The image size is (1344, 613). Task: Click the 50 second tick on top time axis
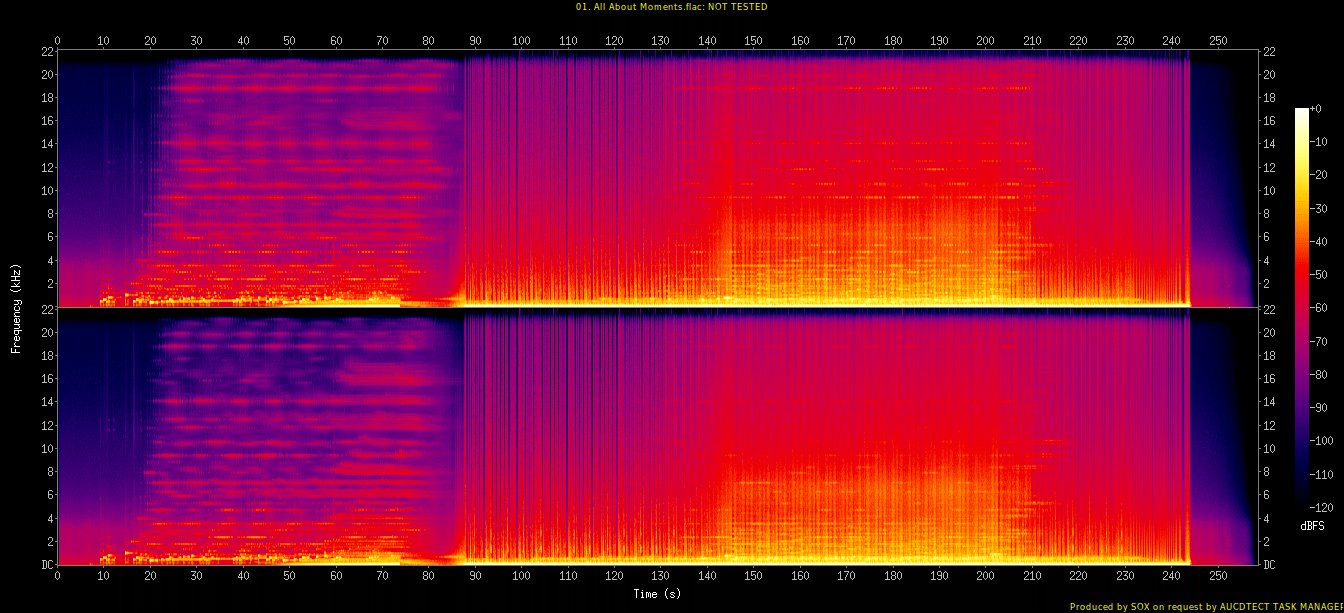click(289, 41)
